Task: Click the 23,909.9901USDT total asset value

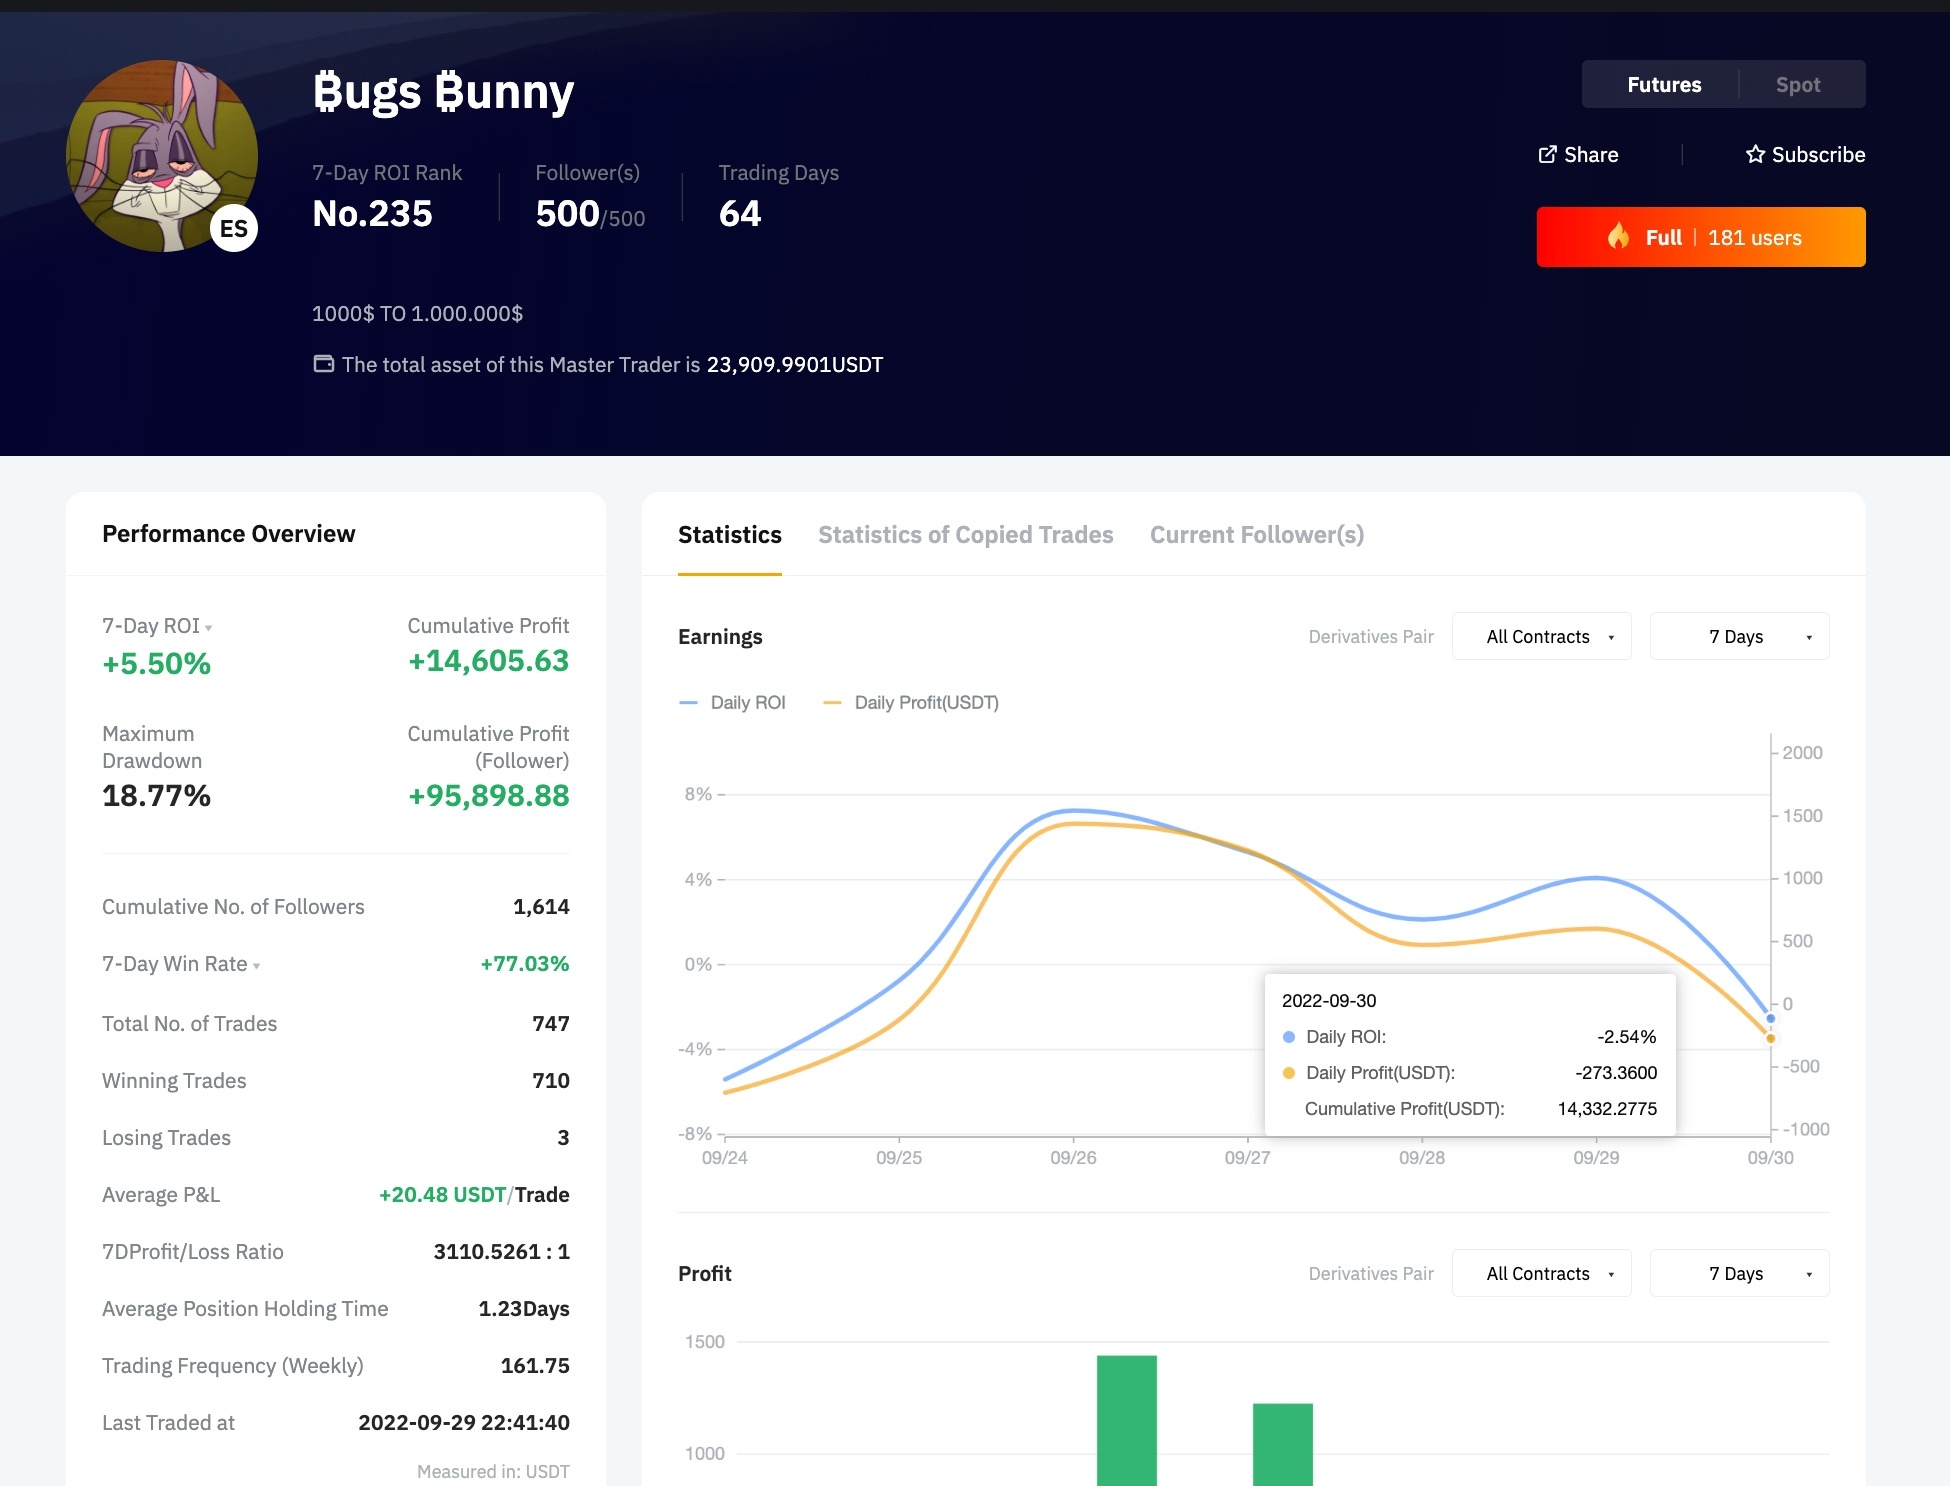Action: tap(795, 364)
